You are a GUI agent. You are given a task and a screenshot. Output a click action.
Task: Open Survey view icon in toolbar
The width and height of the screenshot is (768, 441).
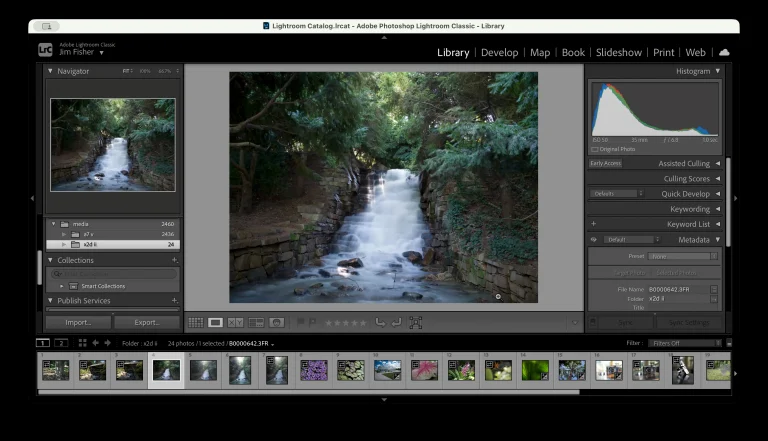pyautogui.click(x=256, y=323)
